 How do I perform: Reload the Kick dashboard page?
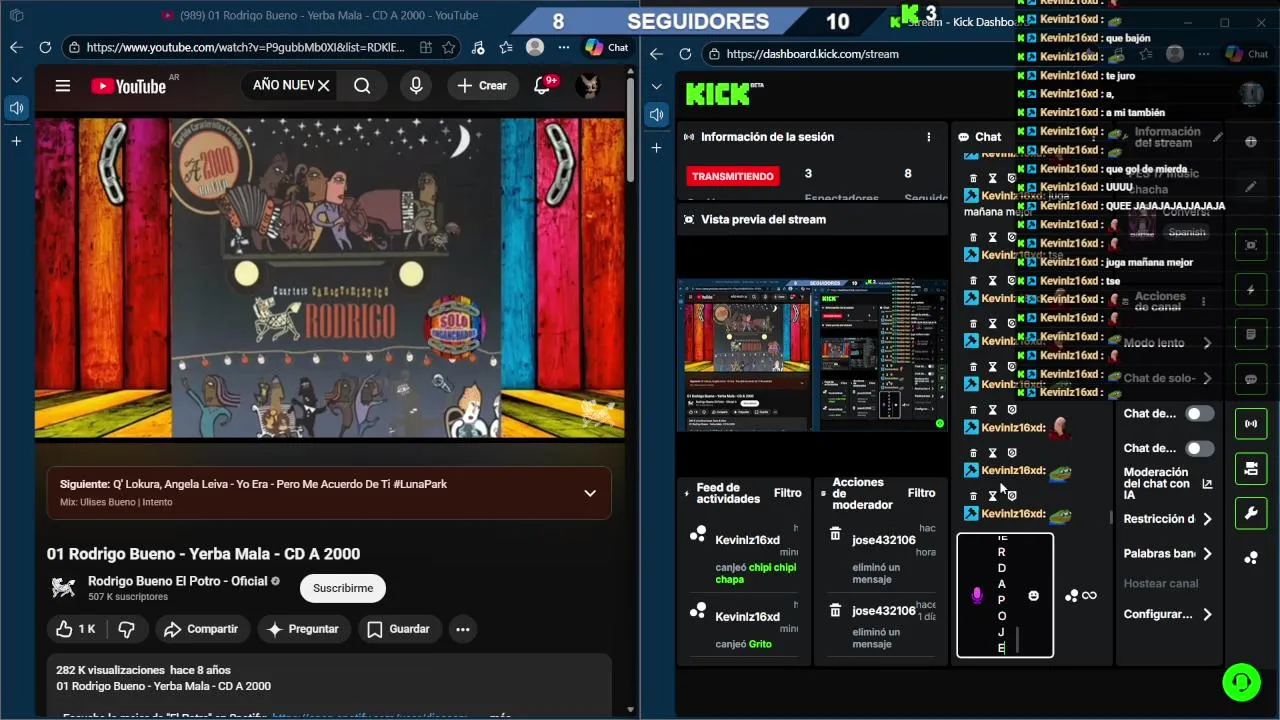(x=685, y=54)
